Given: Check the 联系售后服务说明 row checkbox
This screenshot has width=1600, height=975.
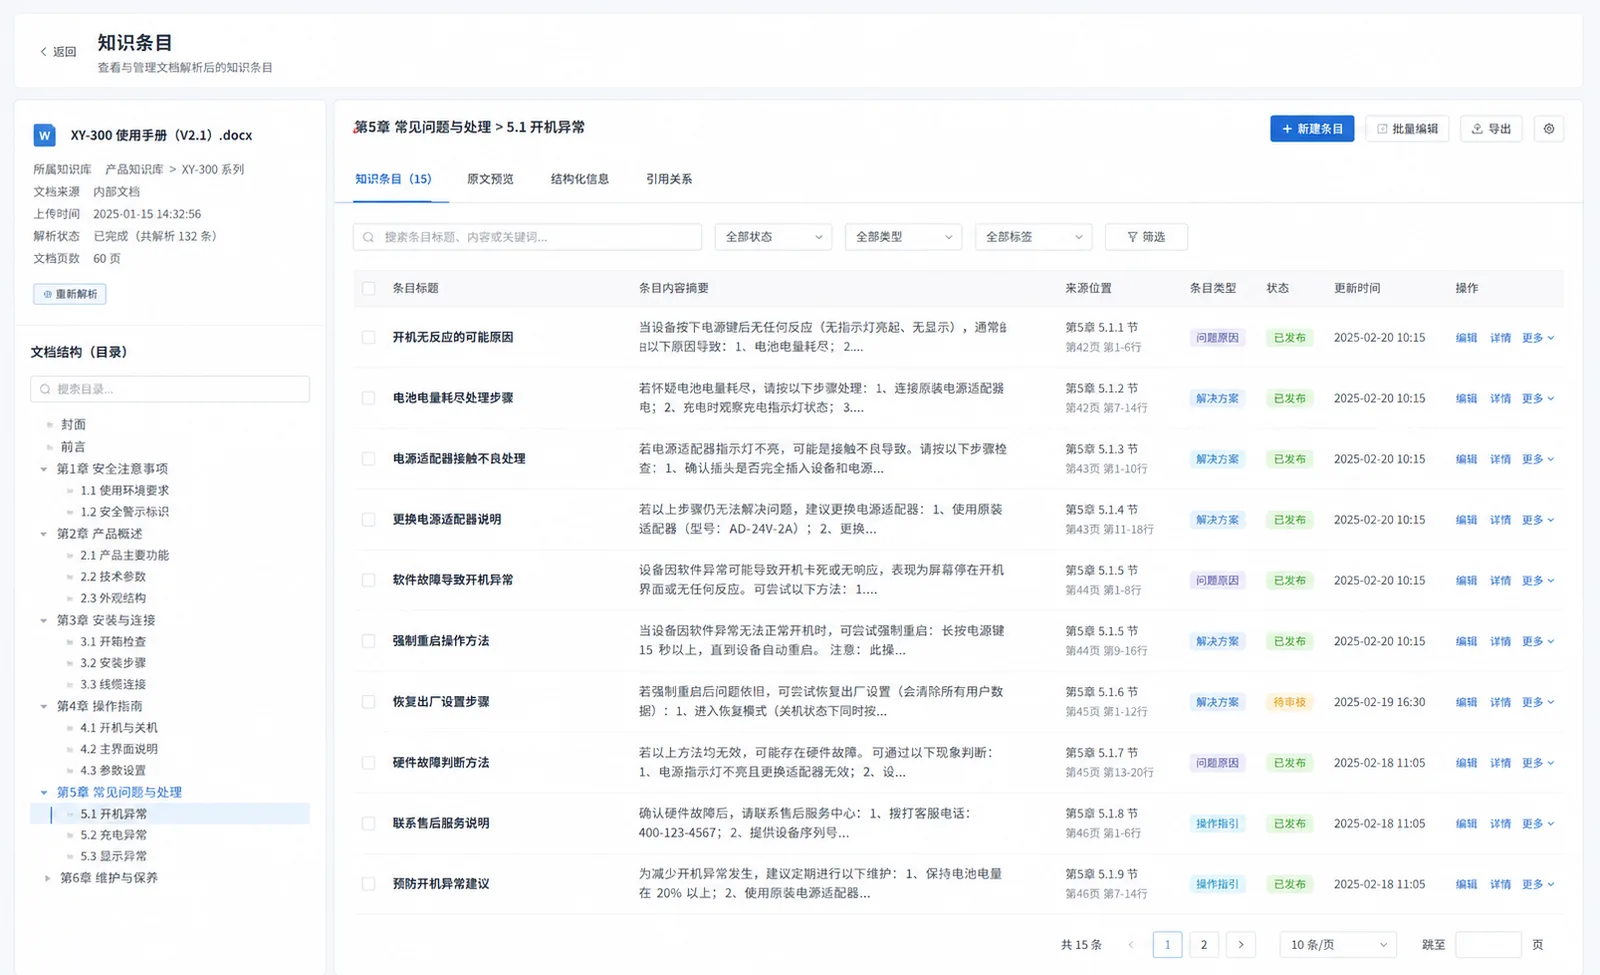Looking at the screenshot, I should 369,823.
